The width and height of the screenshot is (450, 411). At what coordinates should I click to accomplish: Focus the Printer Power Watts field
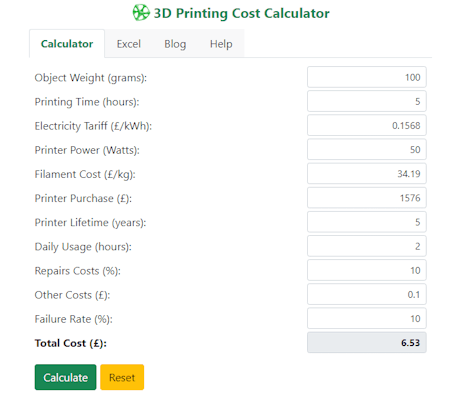(x=367, y=150)
